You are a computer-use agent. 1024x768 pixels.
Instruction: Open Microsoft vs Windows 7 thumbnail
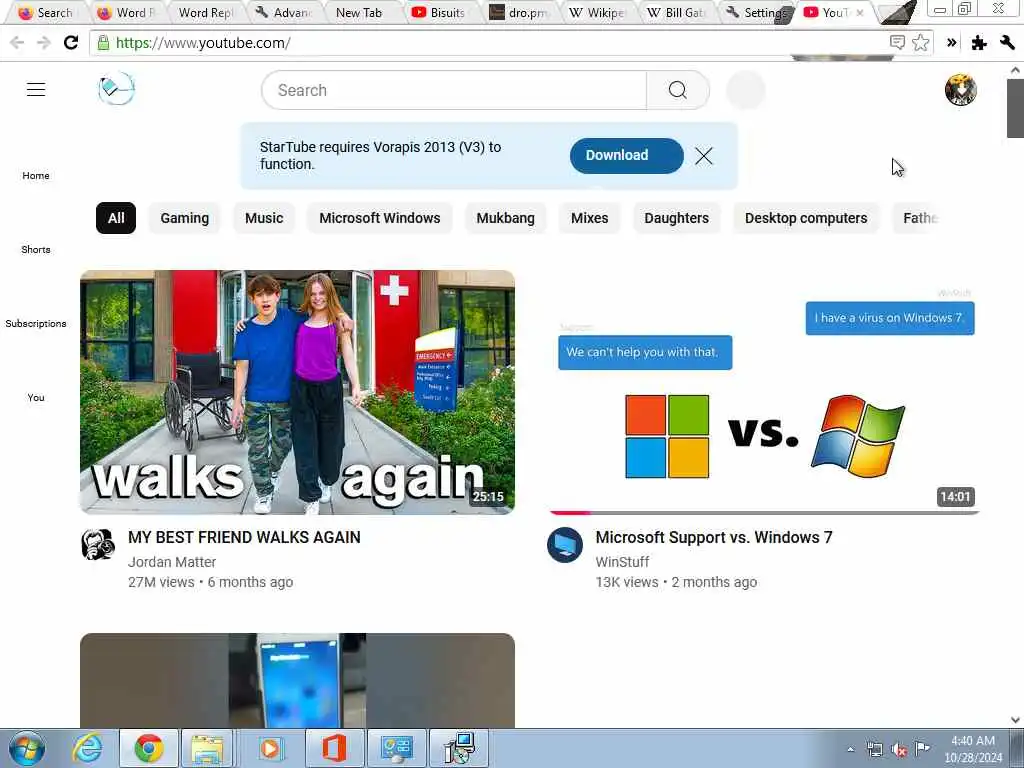pyautogui.click(x=764, y=392)
